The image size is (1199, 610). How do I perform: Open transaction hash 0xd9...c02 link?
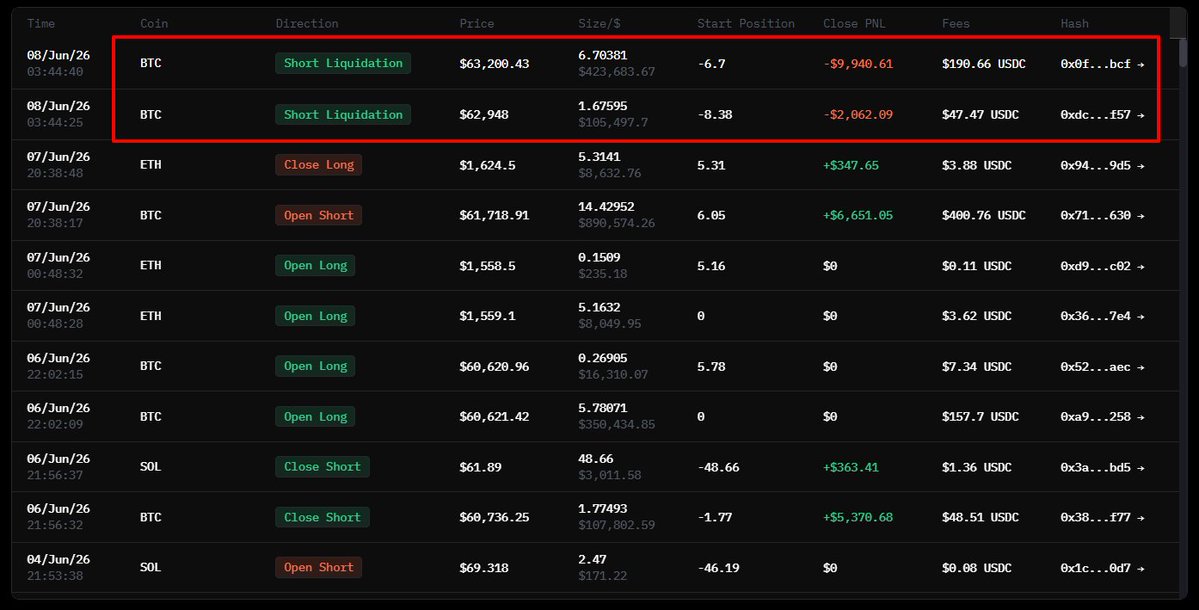[1102, 266]
